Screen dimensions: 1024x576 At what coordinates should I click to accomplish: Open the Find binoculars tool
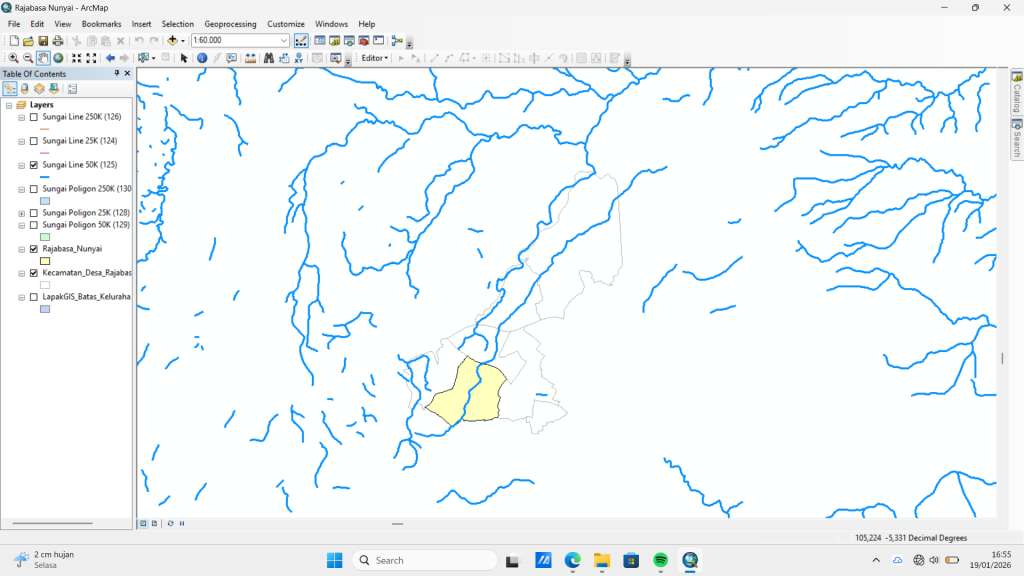click(268, 58)
